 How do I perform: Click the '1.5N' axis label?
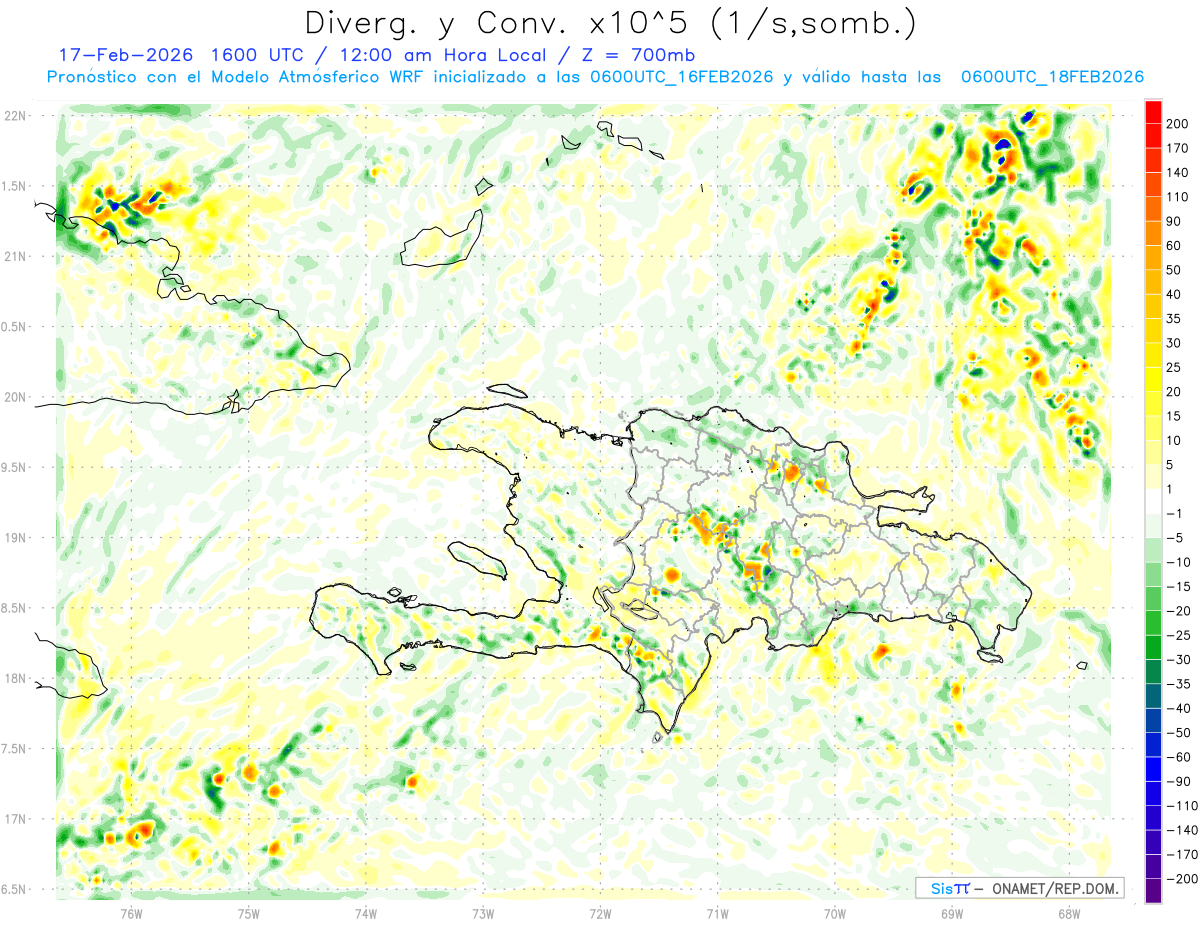pos(14,186)
